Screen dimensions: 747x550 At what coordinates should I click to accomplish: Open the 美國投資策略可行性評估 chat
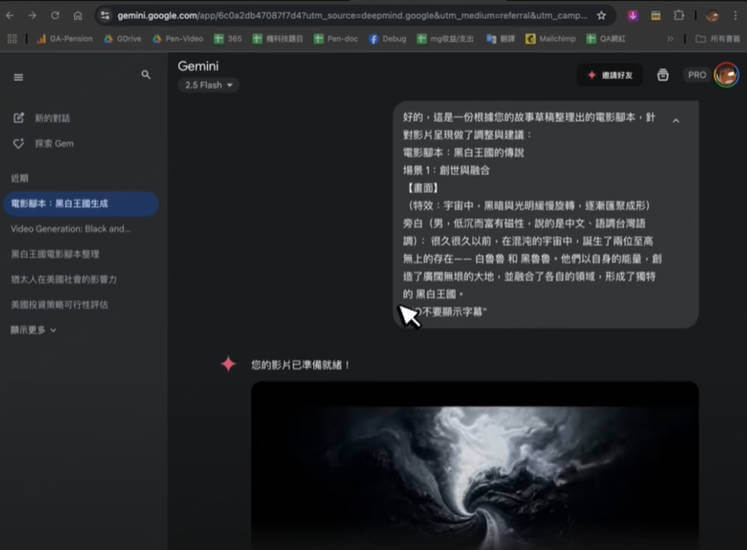click(60, 305)
